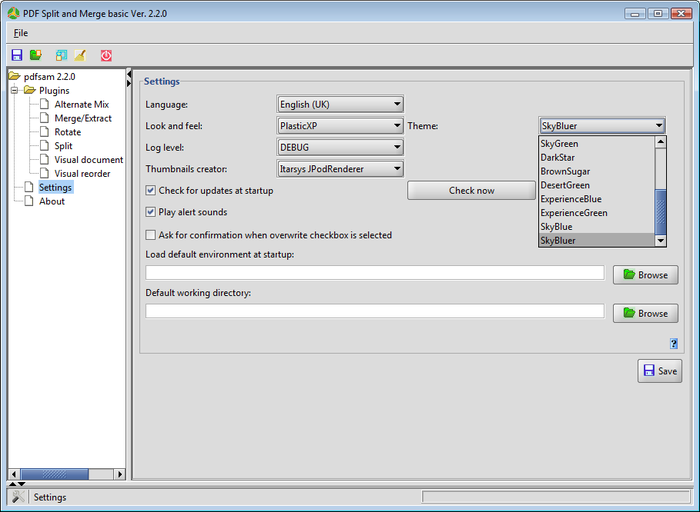Click the tree panel horizontal scrollbar thumb
This screenshot has width=700, height=512.
point(54,474)
